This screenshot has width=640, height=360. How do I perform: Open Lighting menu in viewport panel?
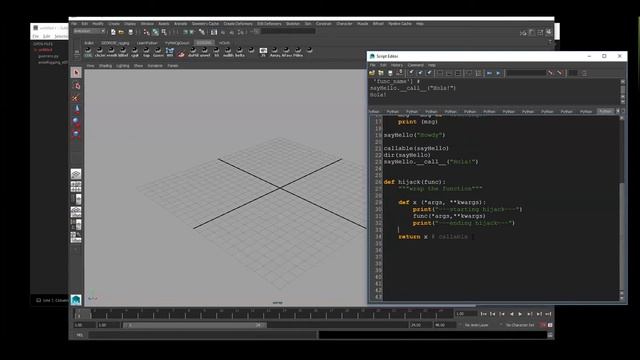122,65
